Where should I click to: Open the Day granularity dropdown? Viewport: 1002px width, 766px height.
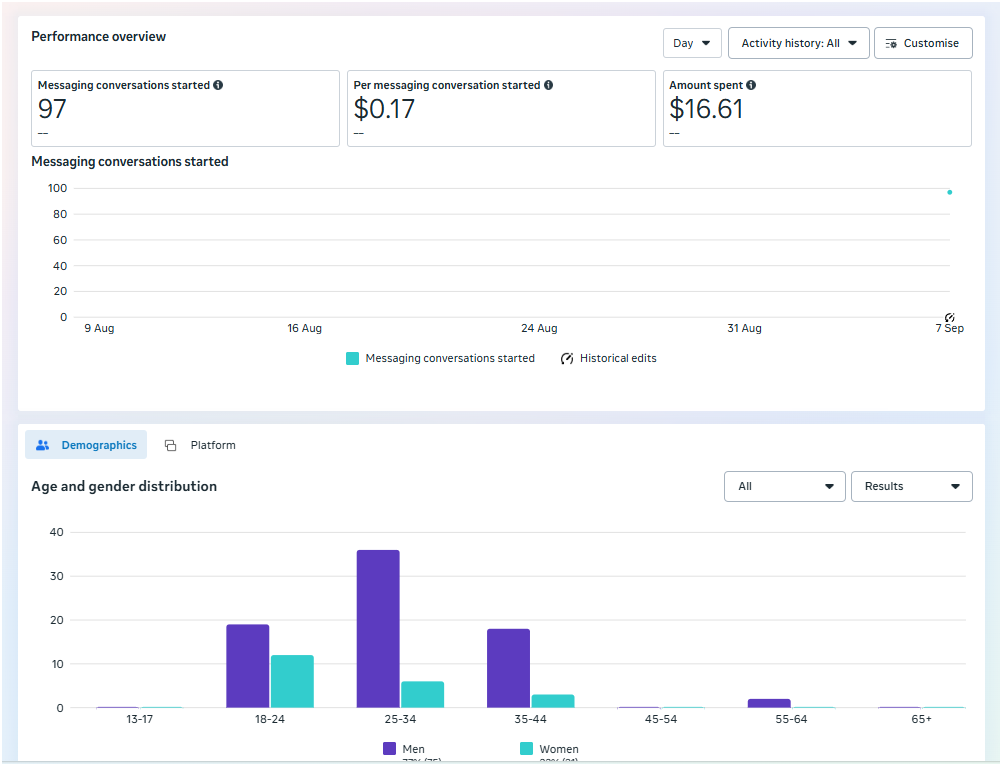click(692, 43)
